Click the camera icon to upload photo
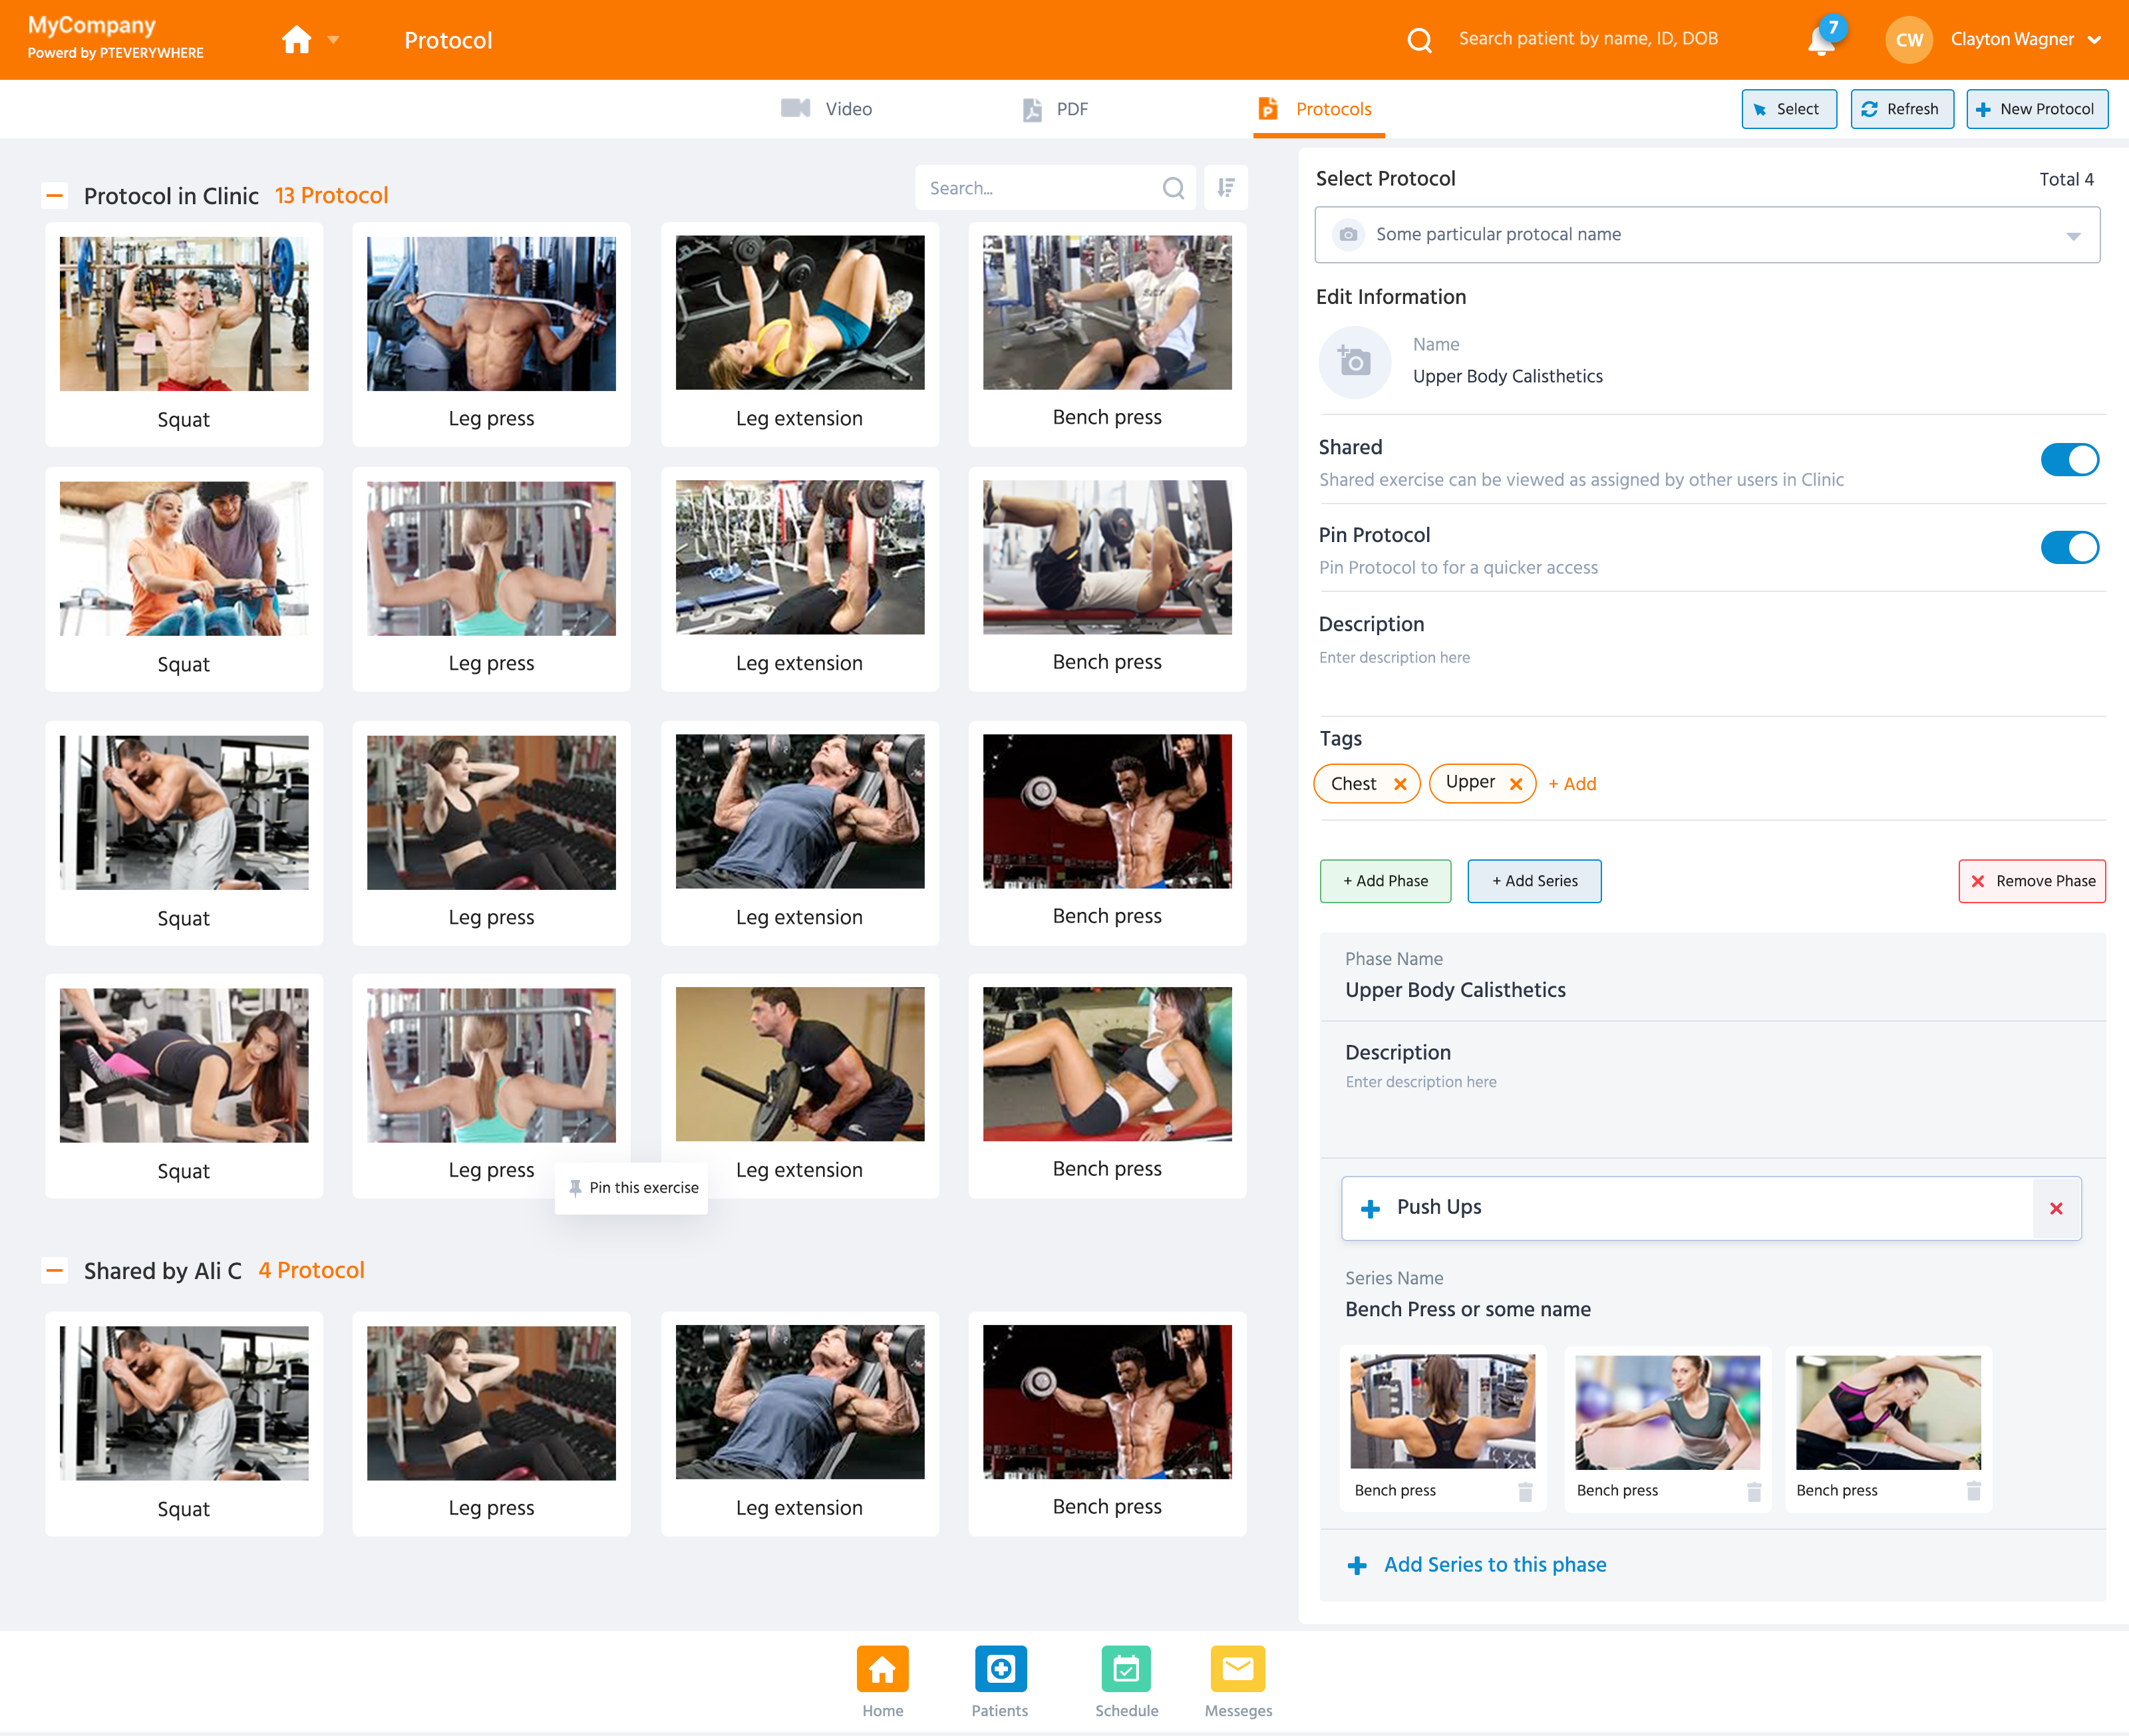 1354,362
